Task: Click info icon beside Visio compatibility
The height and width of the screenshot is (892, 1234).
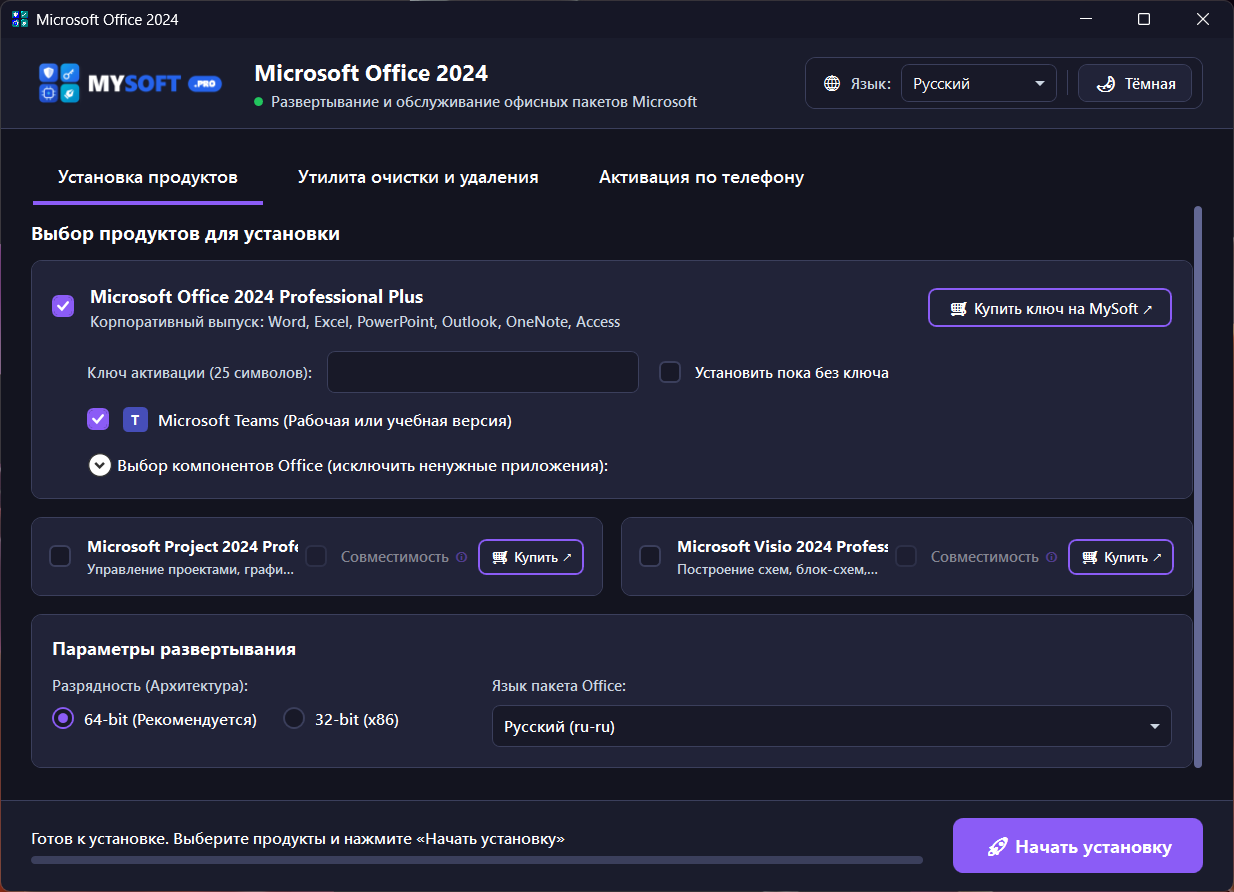Action: 1051,557
